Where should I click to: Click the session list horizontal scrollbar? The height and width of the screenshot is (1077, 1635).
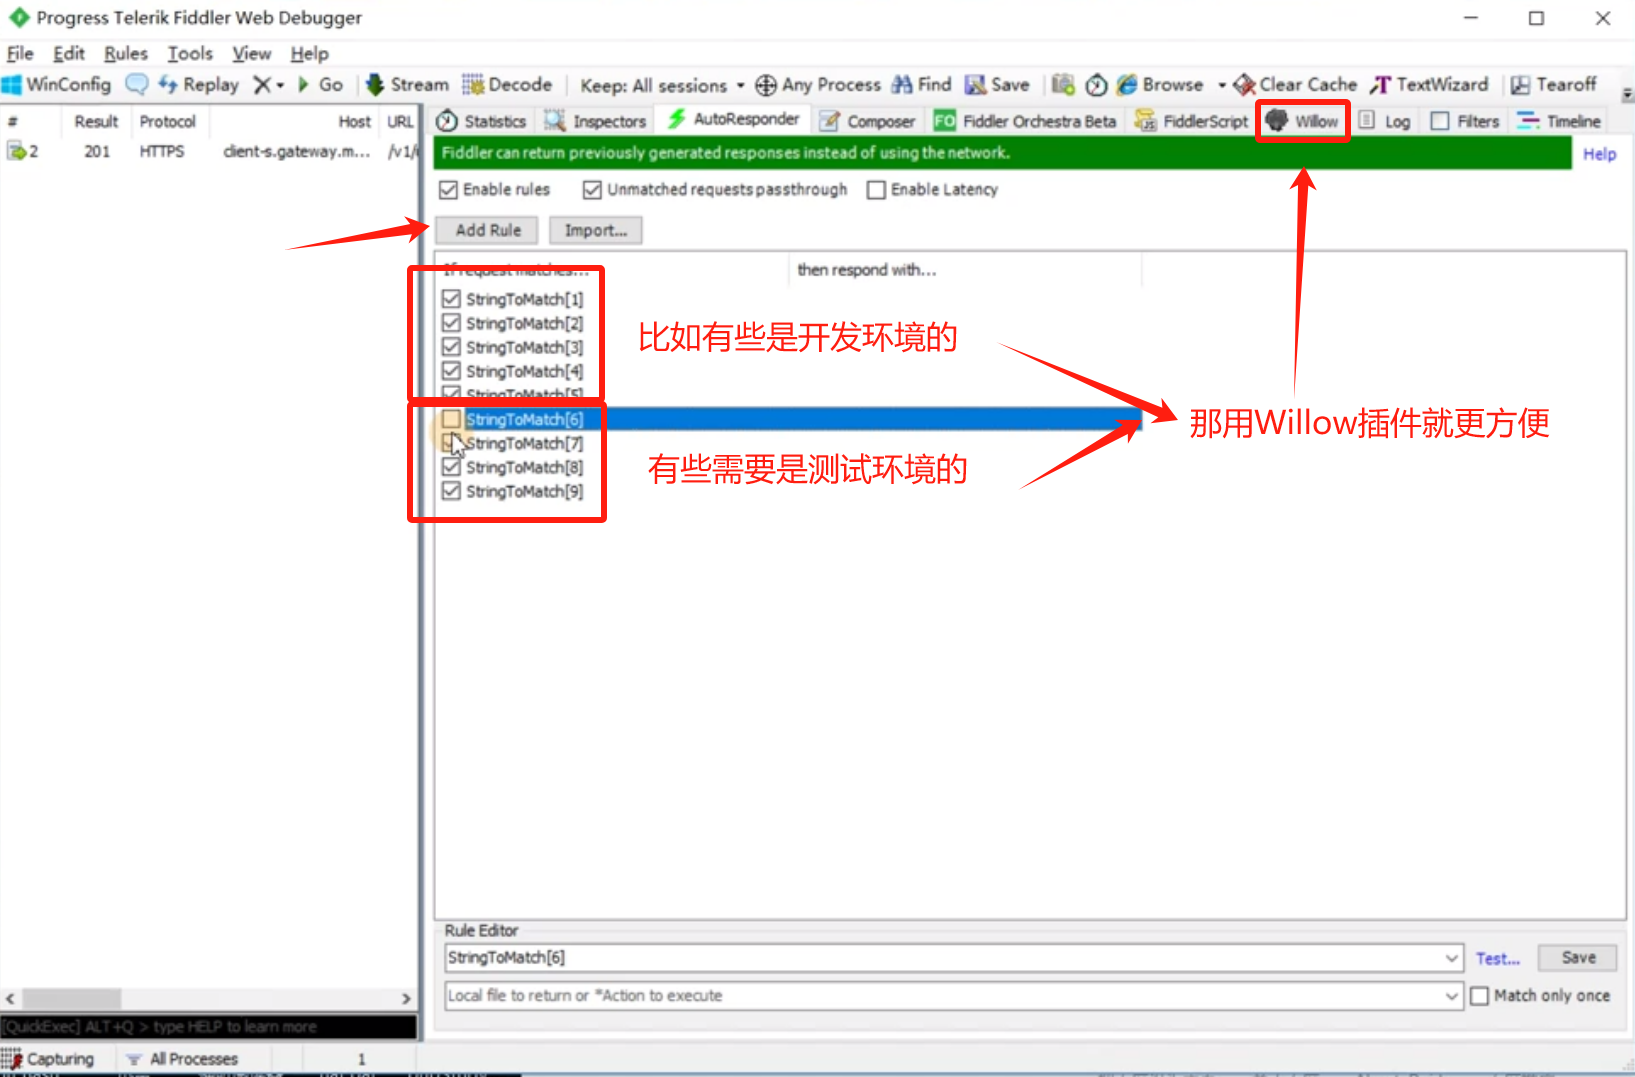tap(208, 999)
